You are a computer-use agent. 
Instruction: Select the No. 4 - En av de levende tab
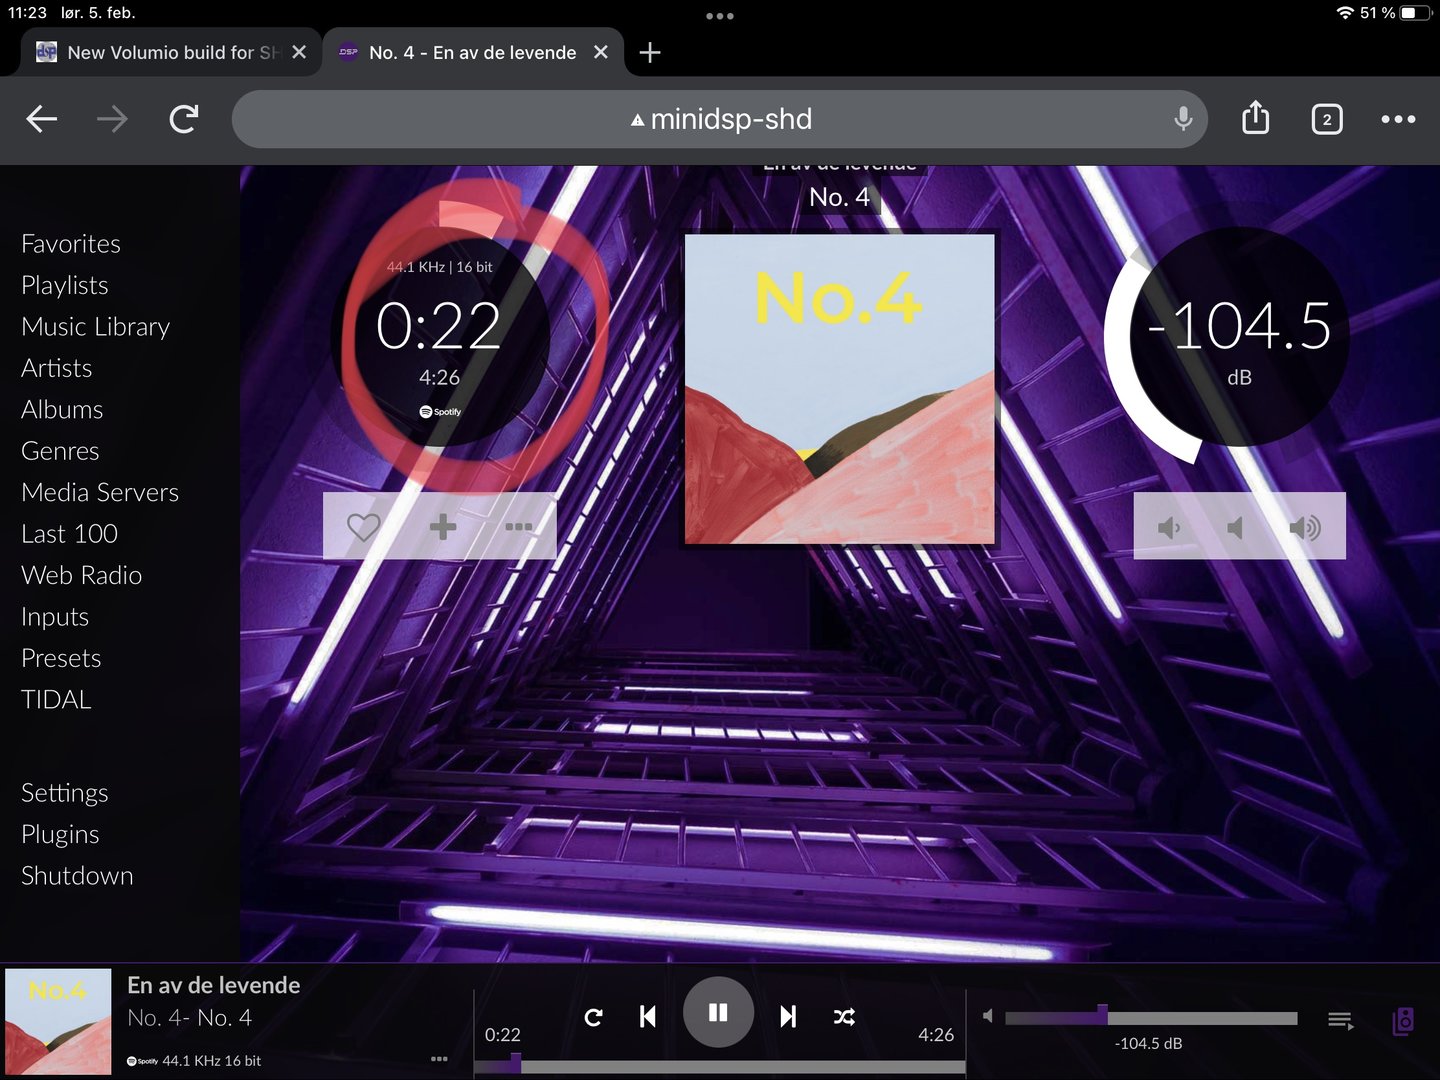tap(474, 52)
